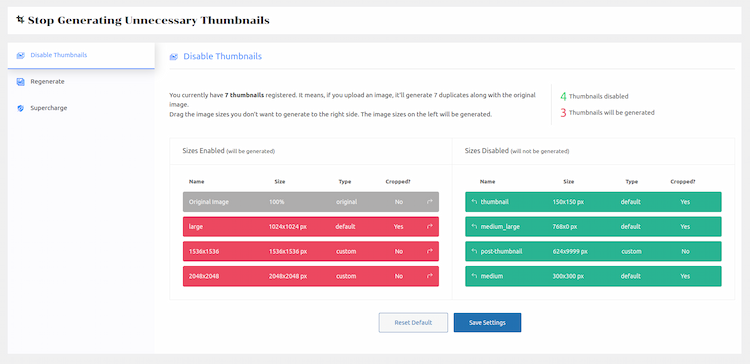Screen dimensions: 750x364
Task: Click the Reset Default button
Action: click(x=413, y=322)
